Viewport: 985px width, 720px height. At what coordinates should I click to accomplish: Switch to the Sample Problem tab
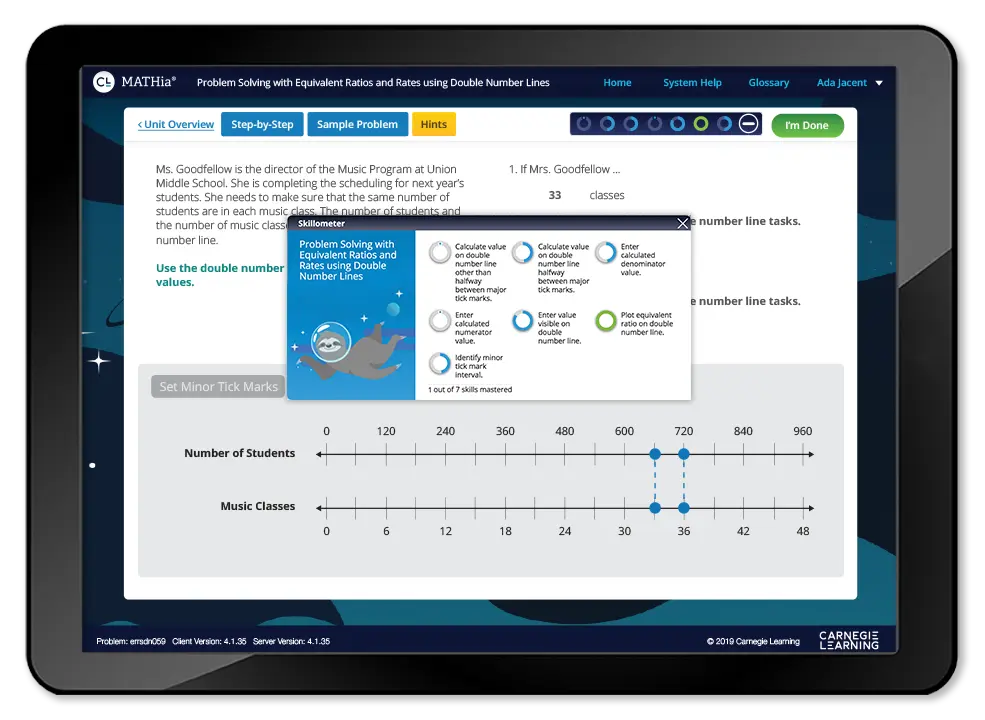coord(357,124)
